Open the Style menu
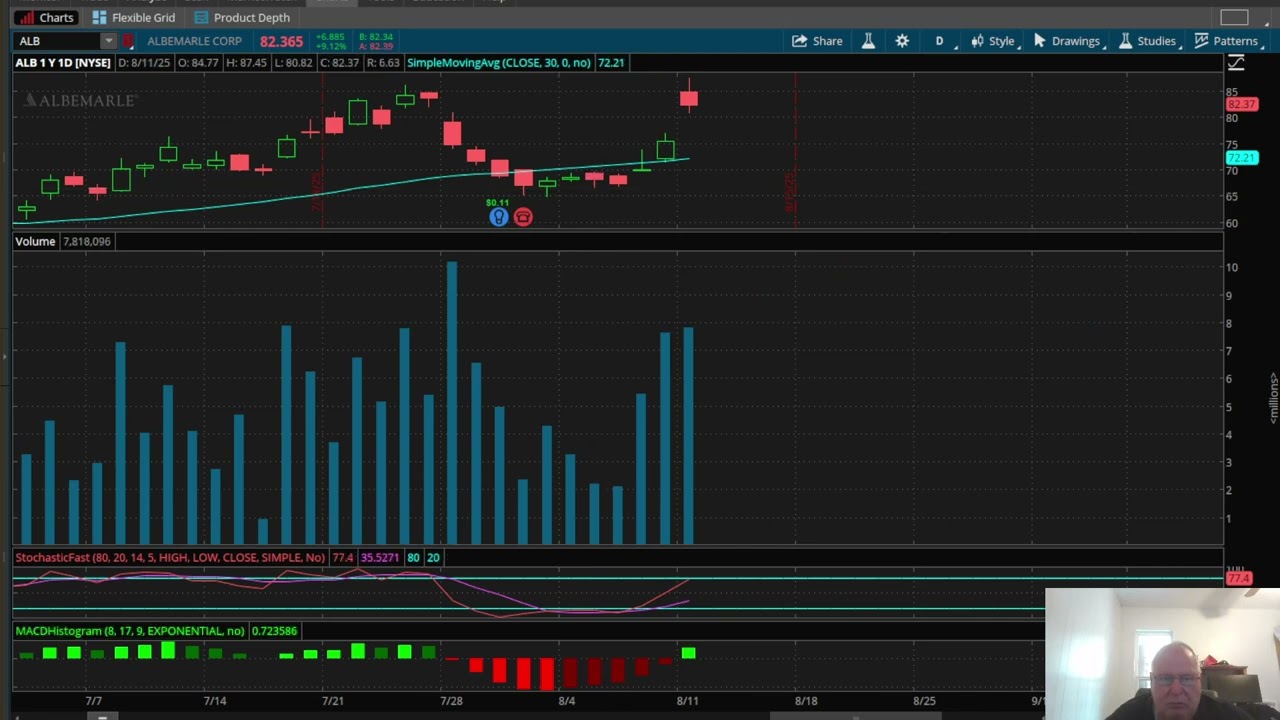Screen dimensions: 1280x720 pyautogui.click(x=994, y=41)
